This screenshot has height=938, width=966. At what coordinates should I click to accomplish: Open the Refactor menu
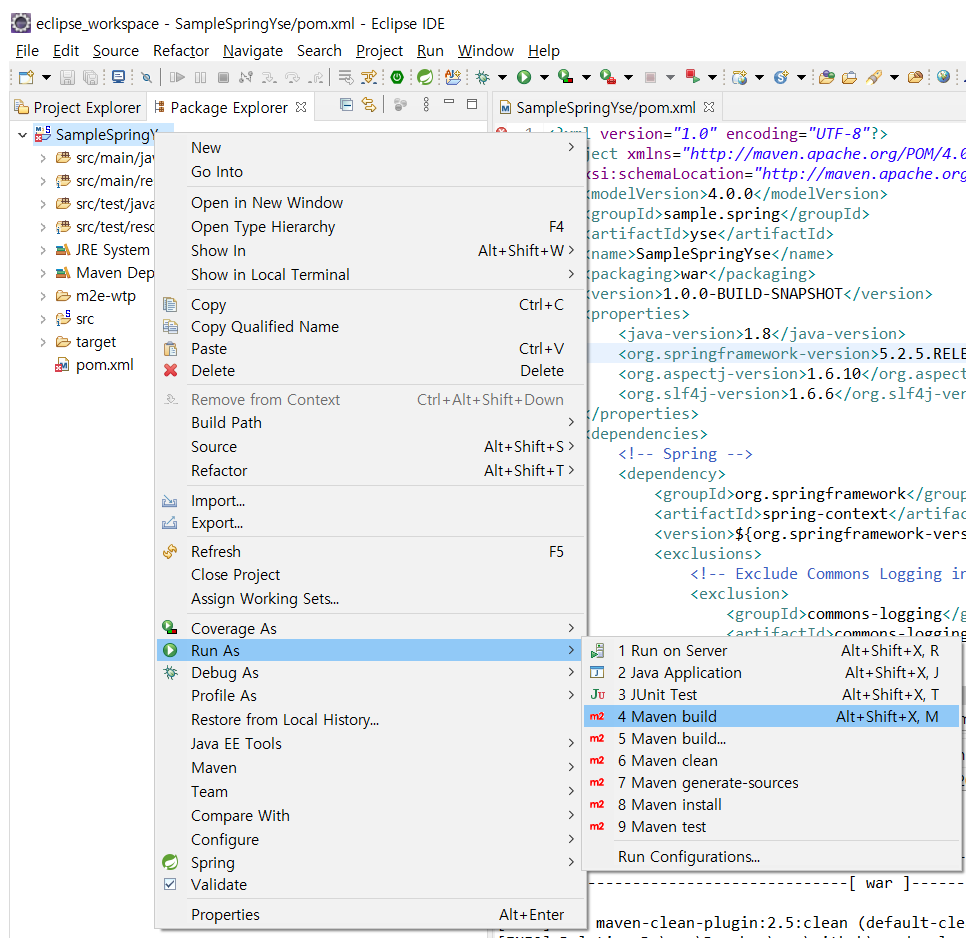(x=181, y=51)
